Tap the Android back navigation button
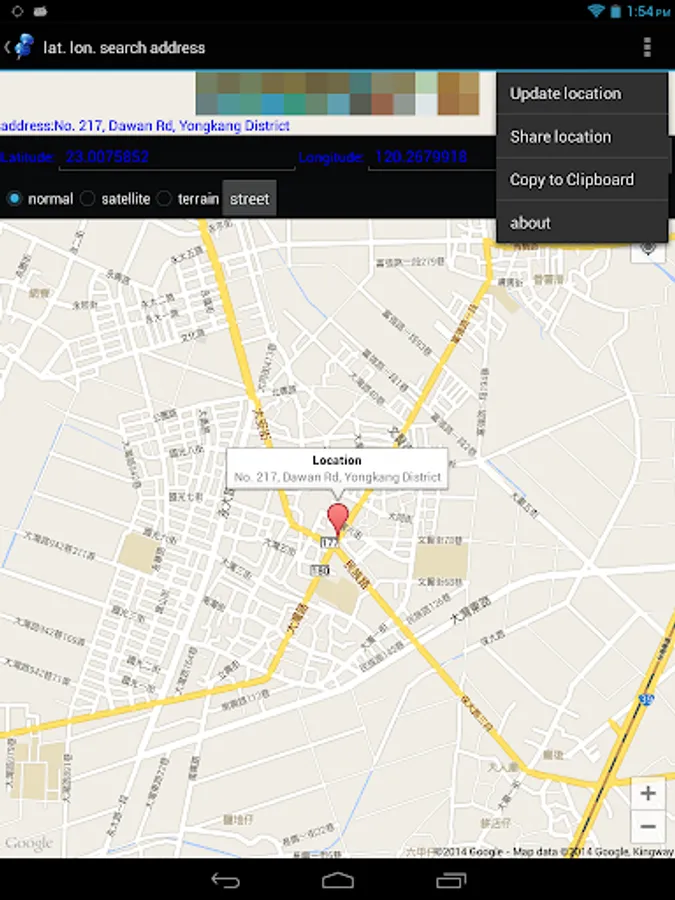The height and width of the screenshot is (900, 675). pos(225,880)
